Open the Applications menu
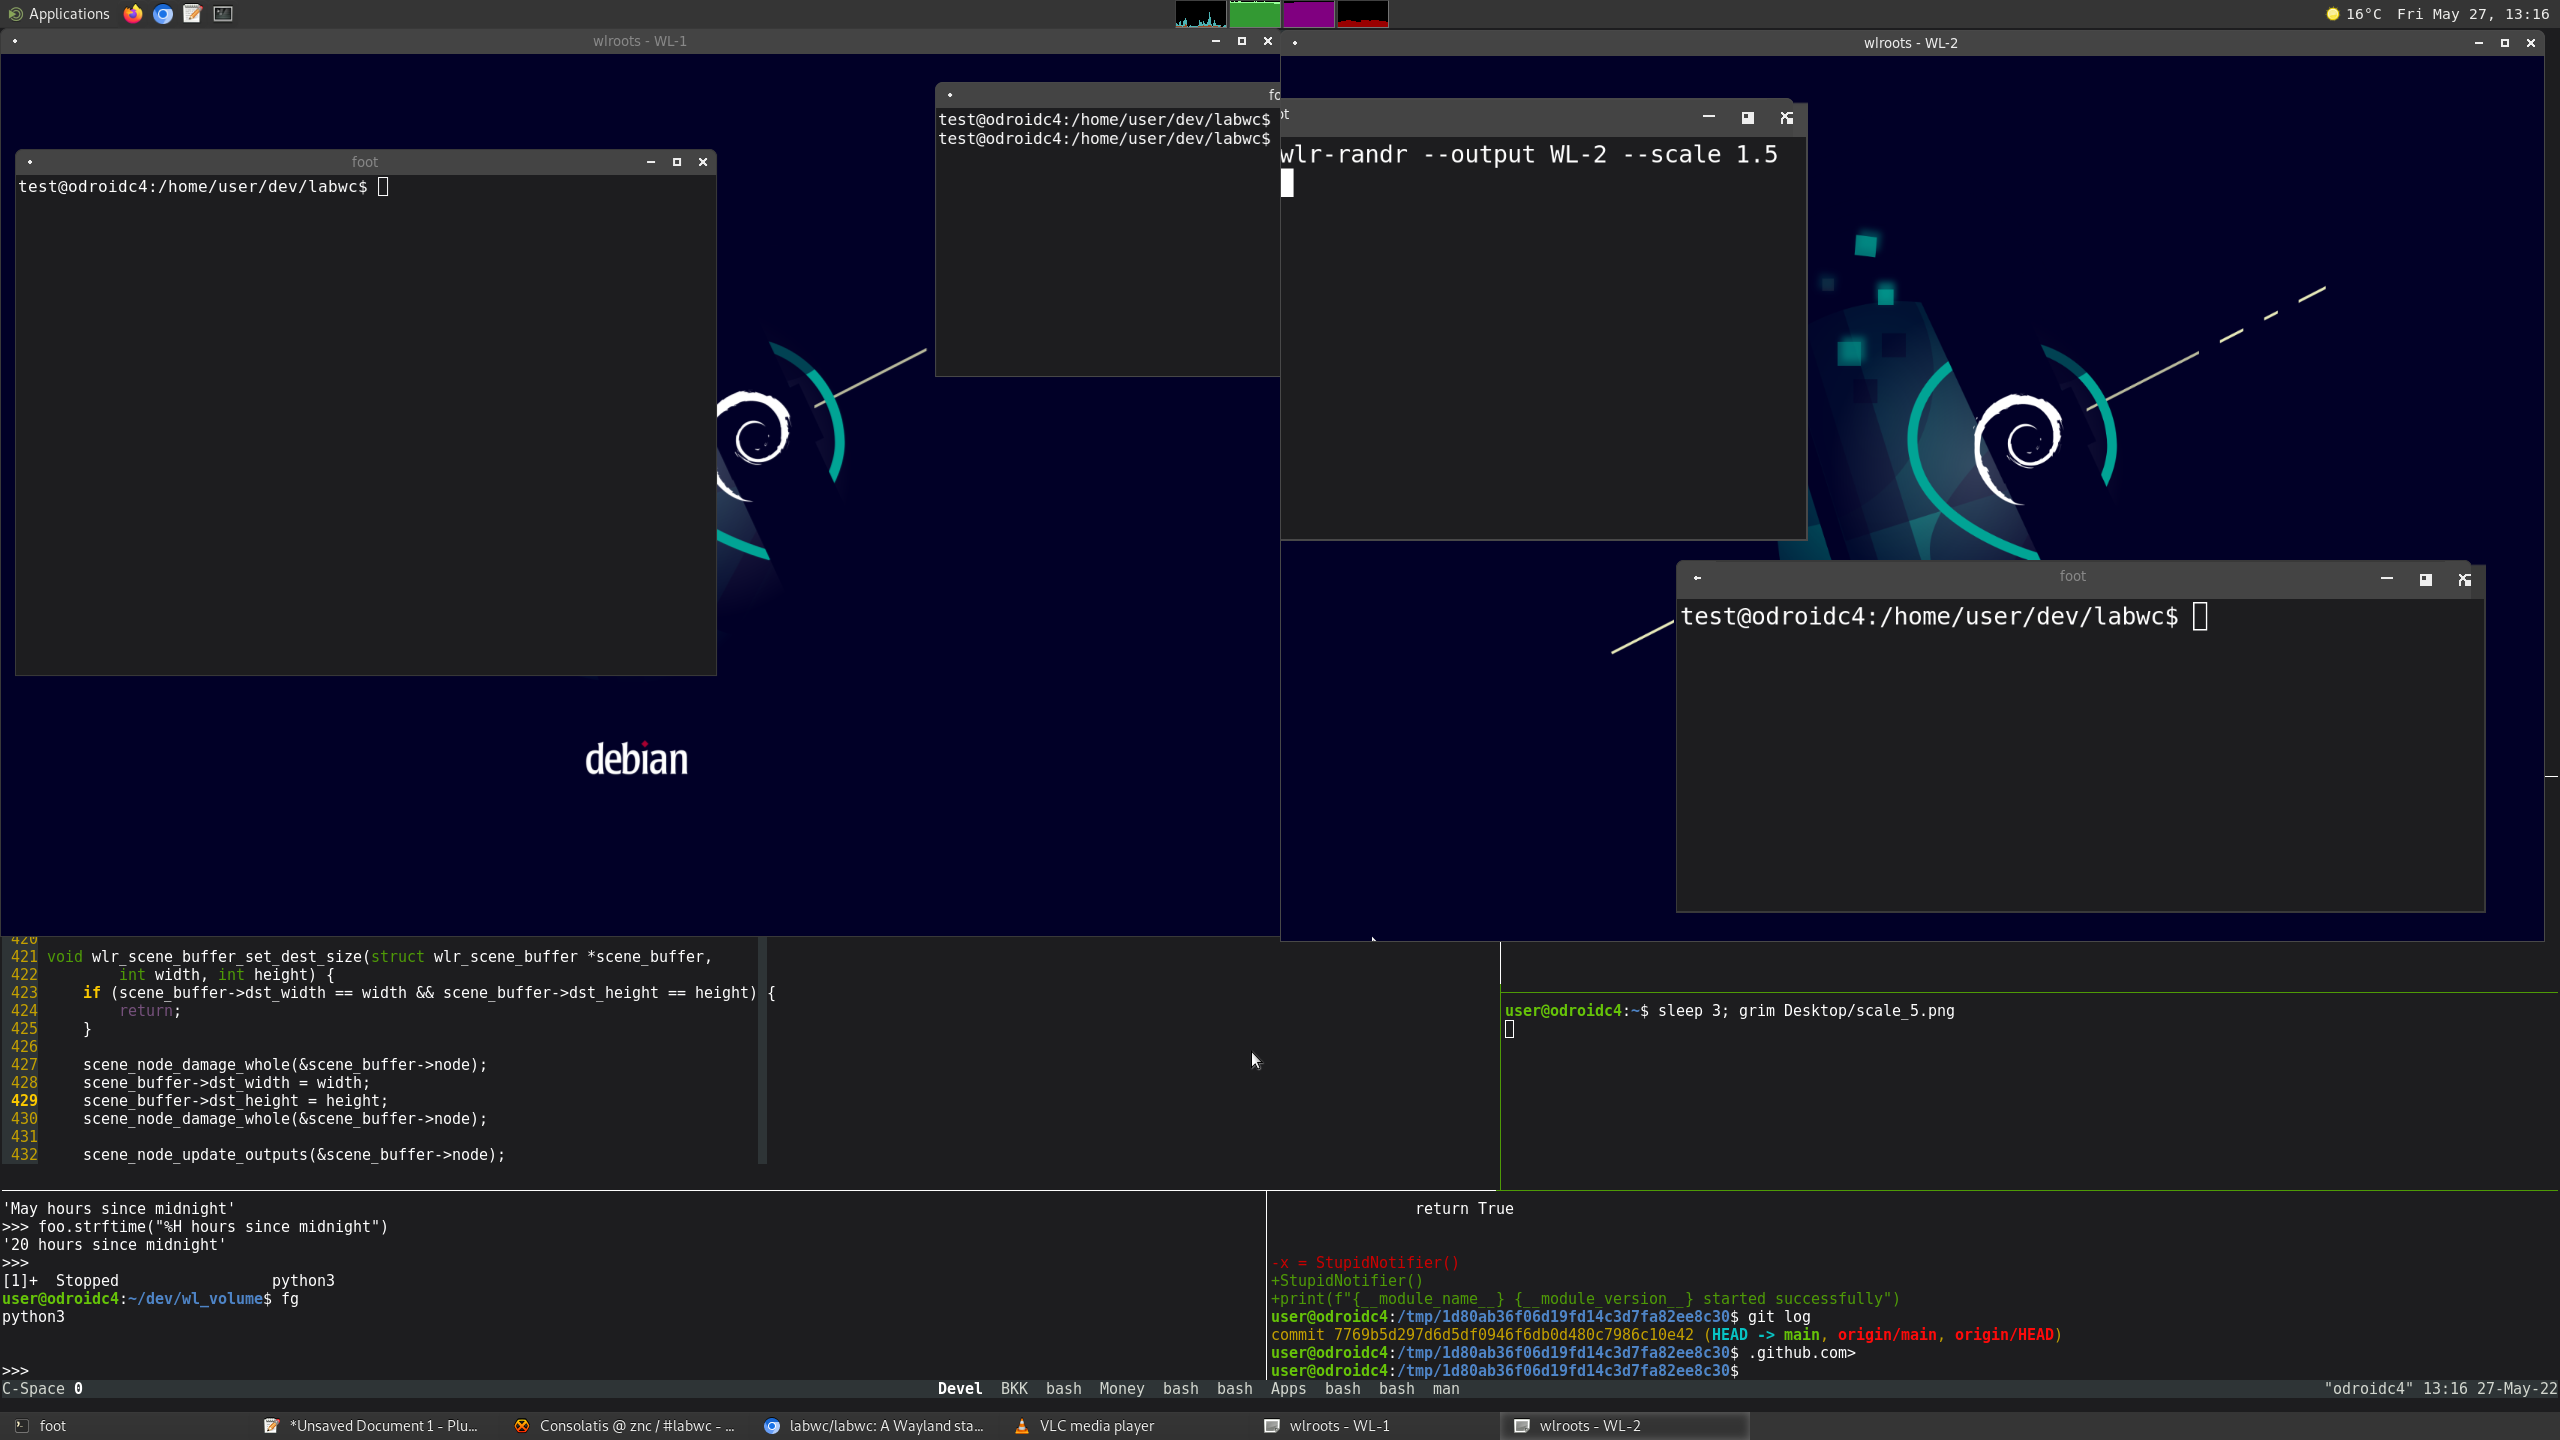 pyautogui.click(x=60, y=13)
